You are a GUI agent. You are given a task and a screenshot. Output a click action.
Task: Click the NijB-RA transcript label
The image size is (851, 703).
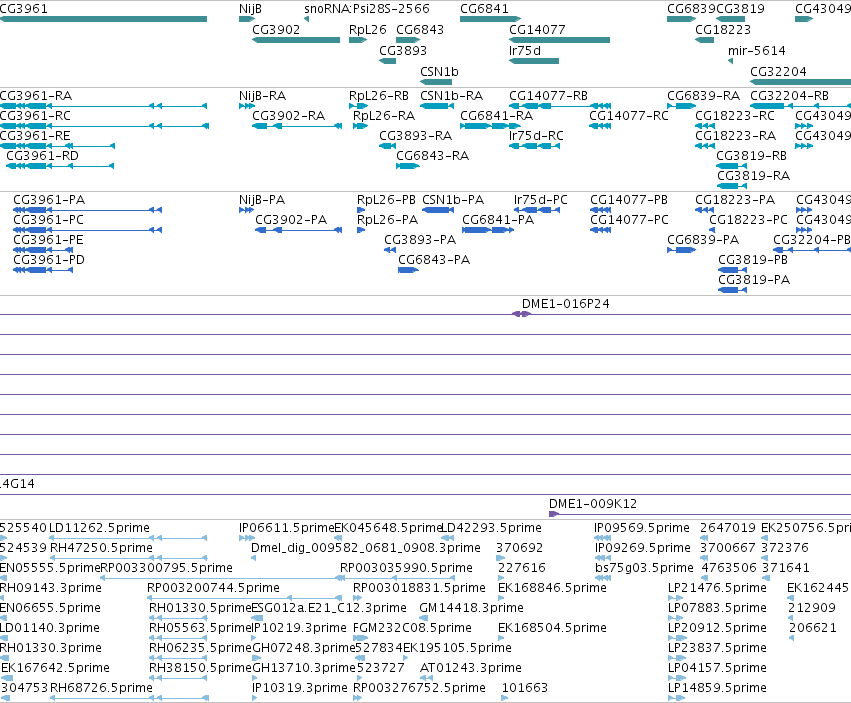[262, 96]
